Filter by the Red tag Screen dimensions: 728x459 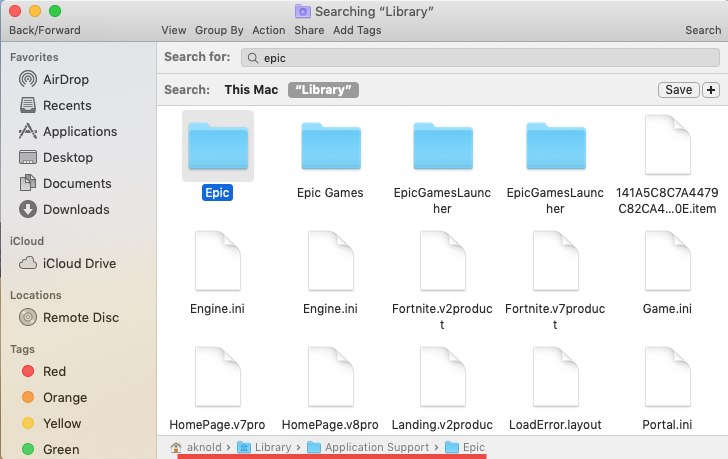[x=44, y=371]
